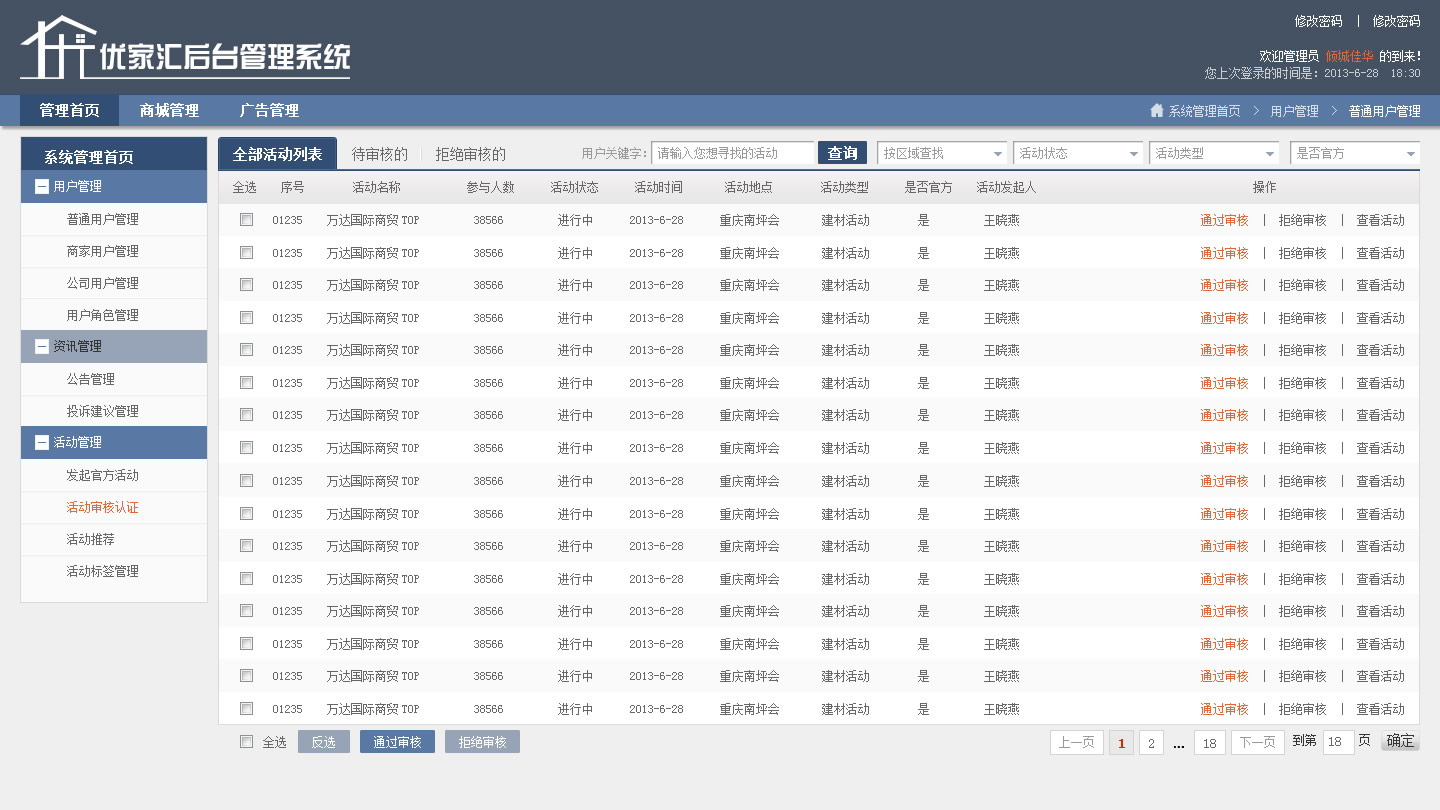
Task: Collapse the 活动管理 sidebar section minus icon
Action: point(42,442)
